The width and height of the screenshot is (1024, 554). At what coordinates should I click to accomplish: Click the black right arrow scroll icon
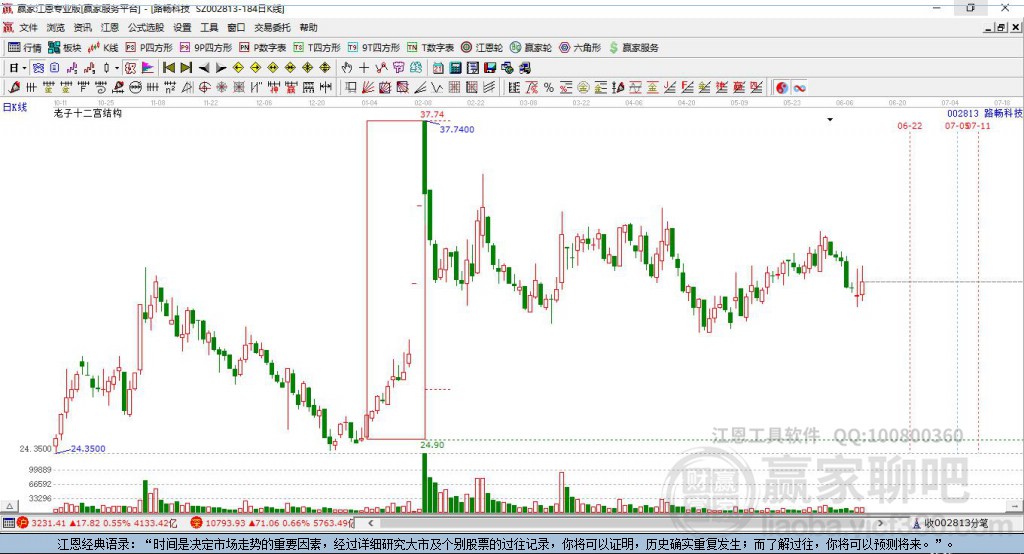pos(221,68)
